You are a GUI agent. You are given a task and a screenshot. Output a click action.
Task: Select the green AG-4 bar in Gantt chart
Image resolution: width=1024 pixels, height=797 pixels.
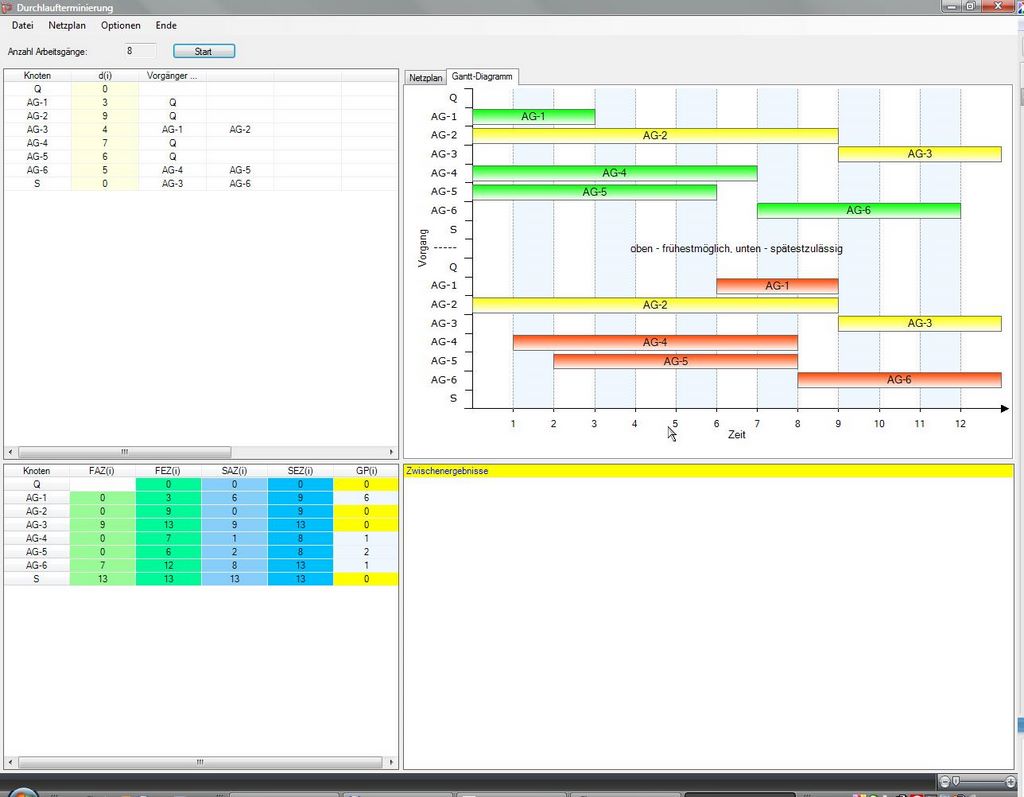click(614, 173)
